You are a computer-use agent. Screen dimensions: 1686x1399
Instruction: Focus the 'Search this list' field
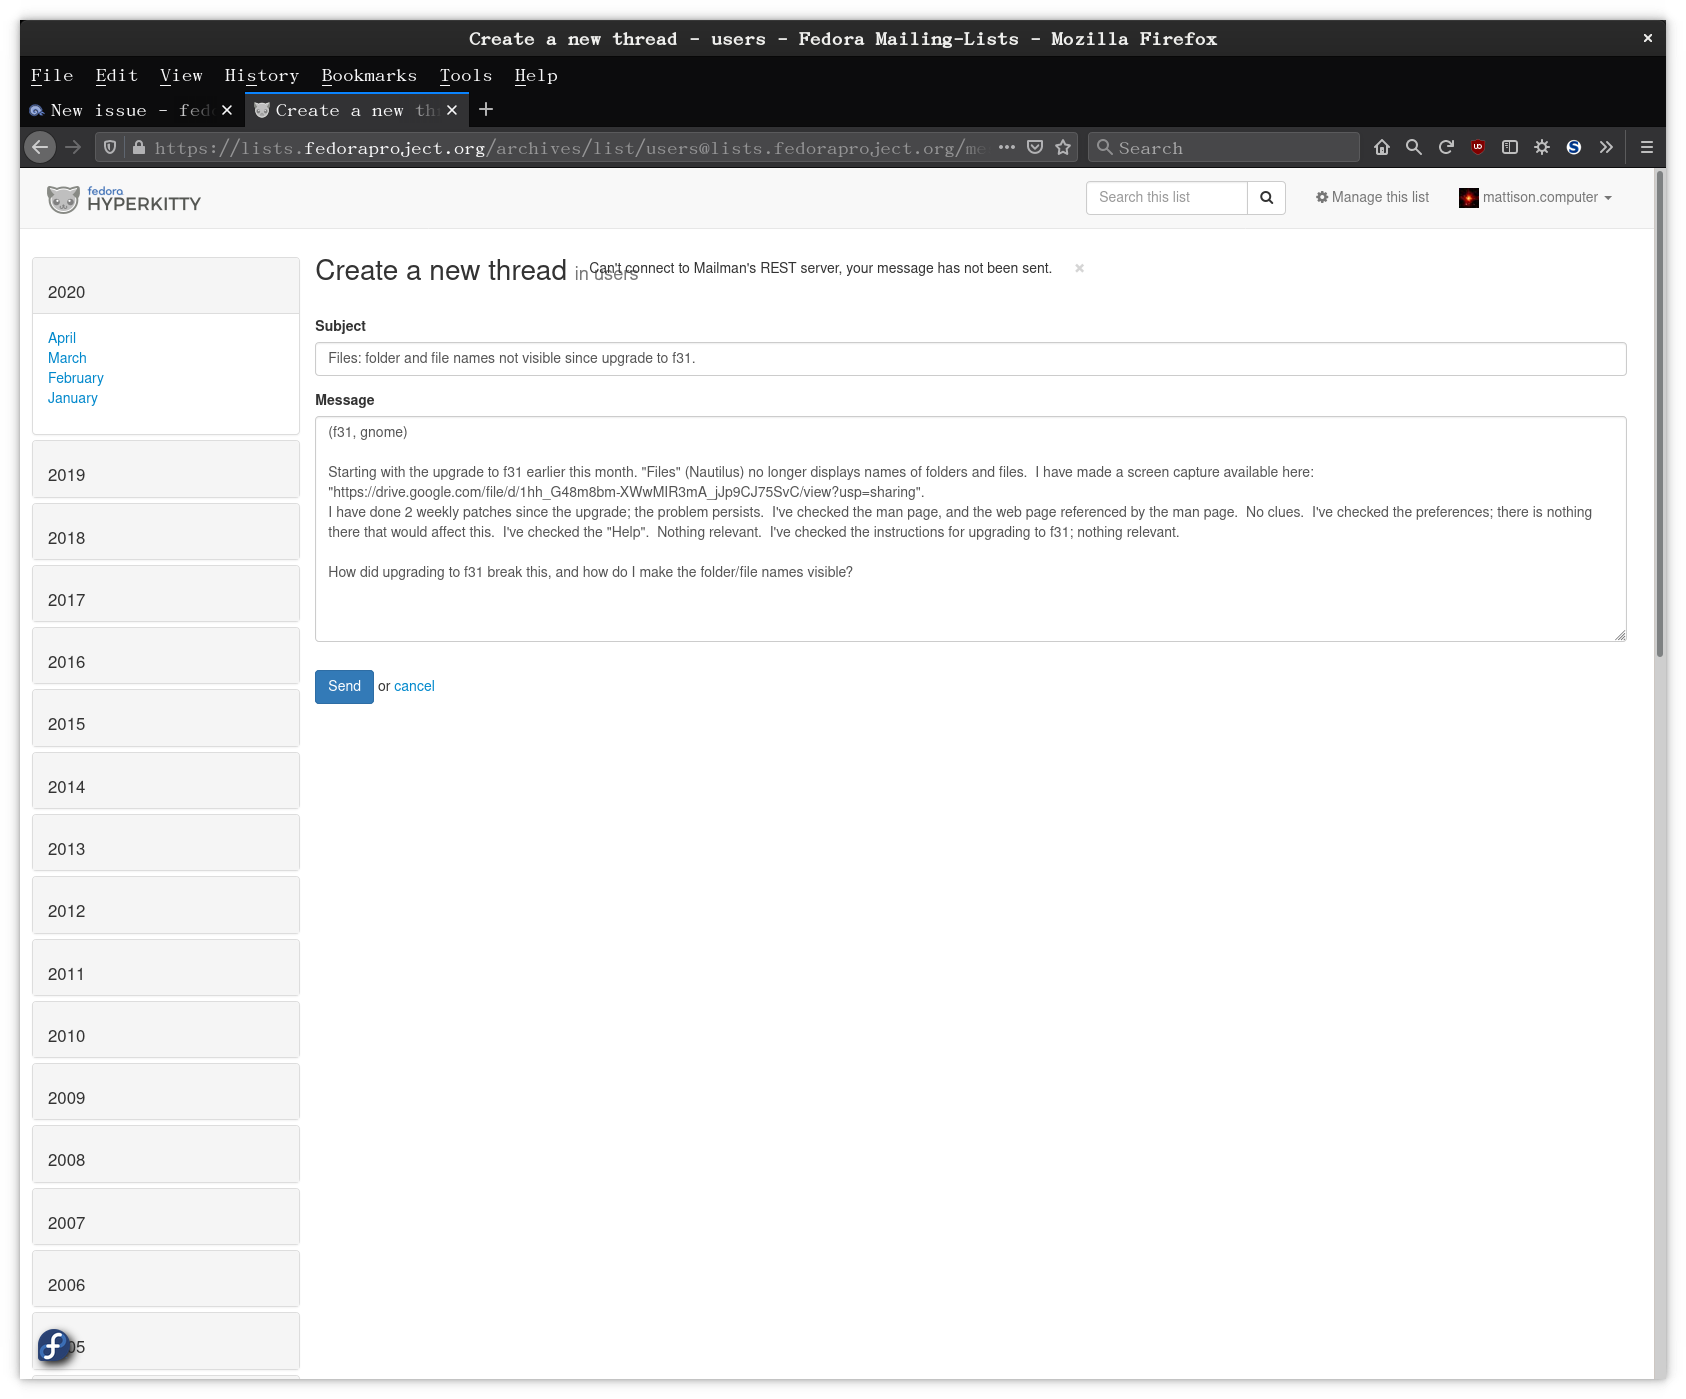[x=1167, y=197]
